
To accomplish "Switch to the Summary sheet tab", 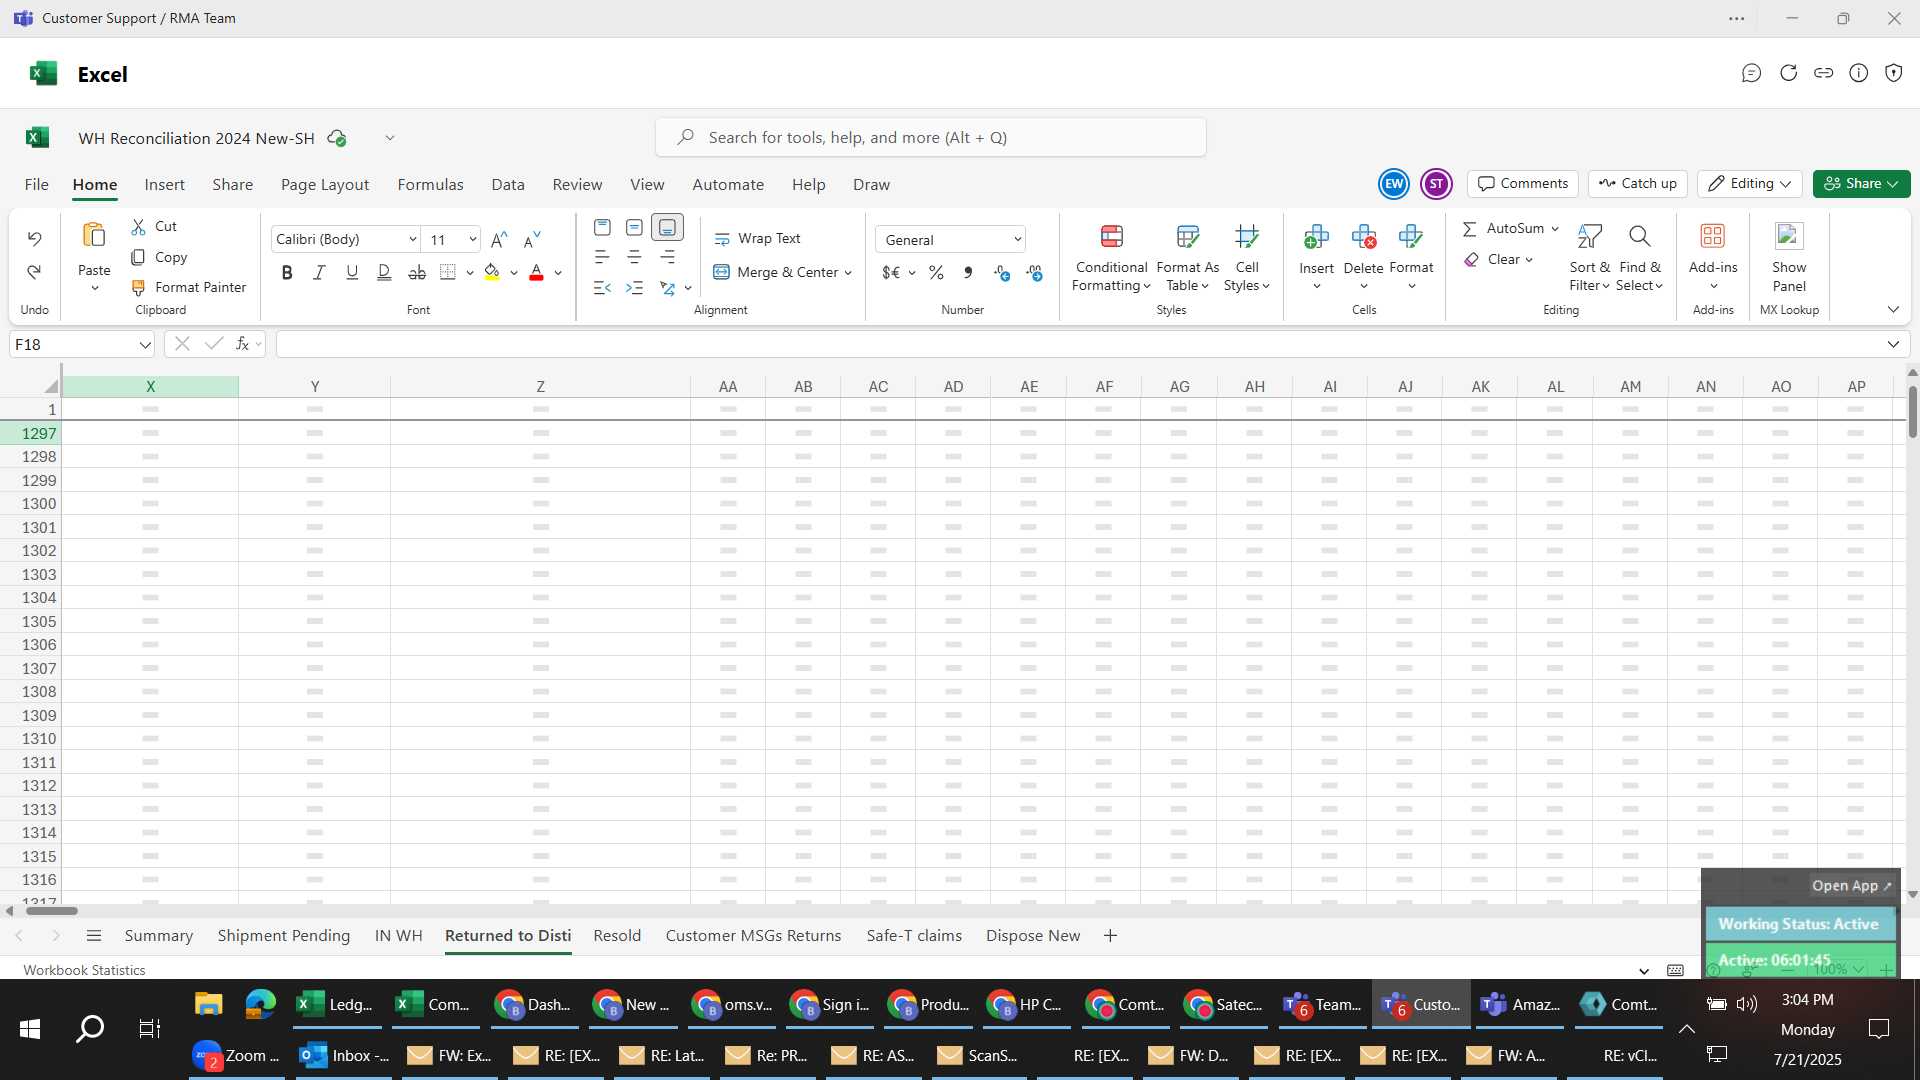I will click(x=158, y=935).
